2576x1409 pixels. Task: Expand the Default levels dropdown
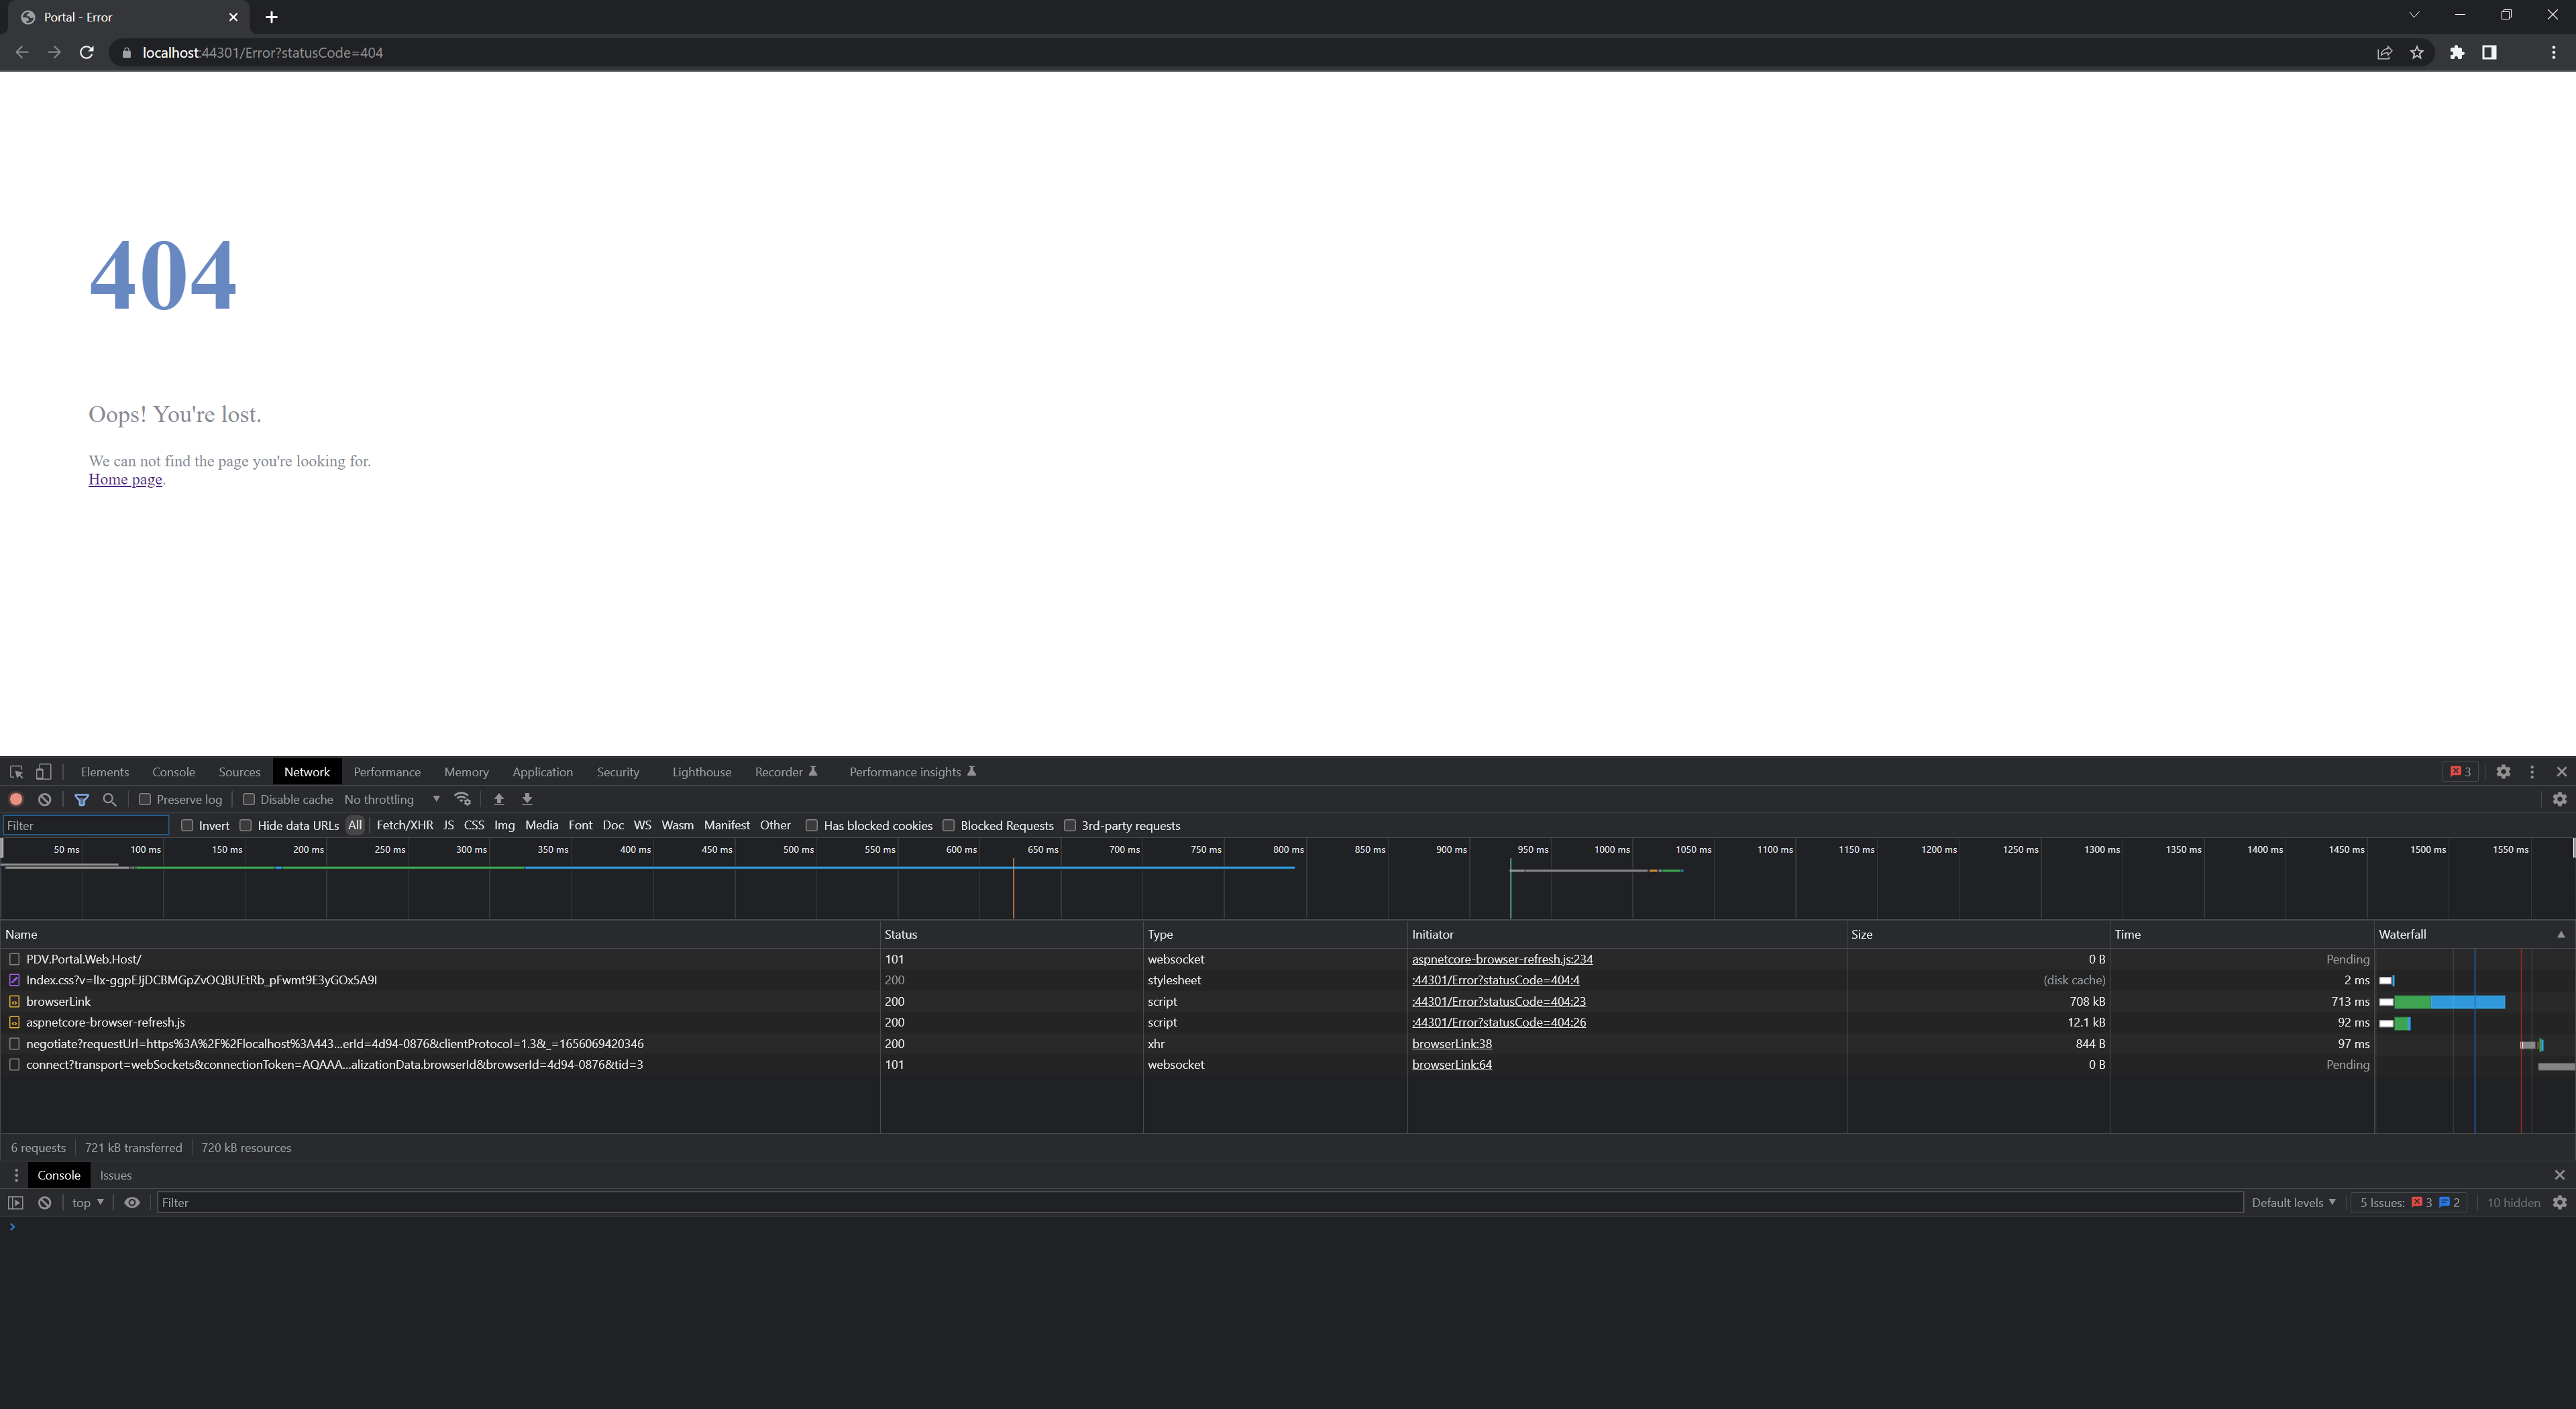pos(2293,1202)
